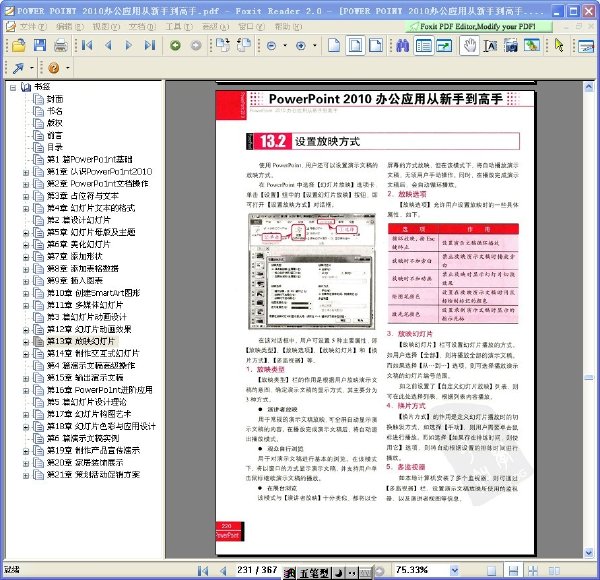Zoom out with the minus magnifier
Screen dimensions: 600x580
click(x=271, y=46)
